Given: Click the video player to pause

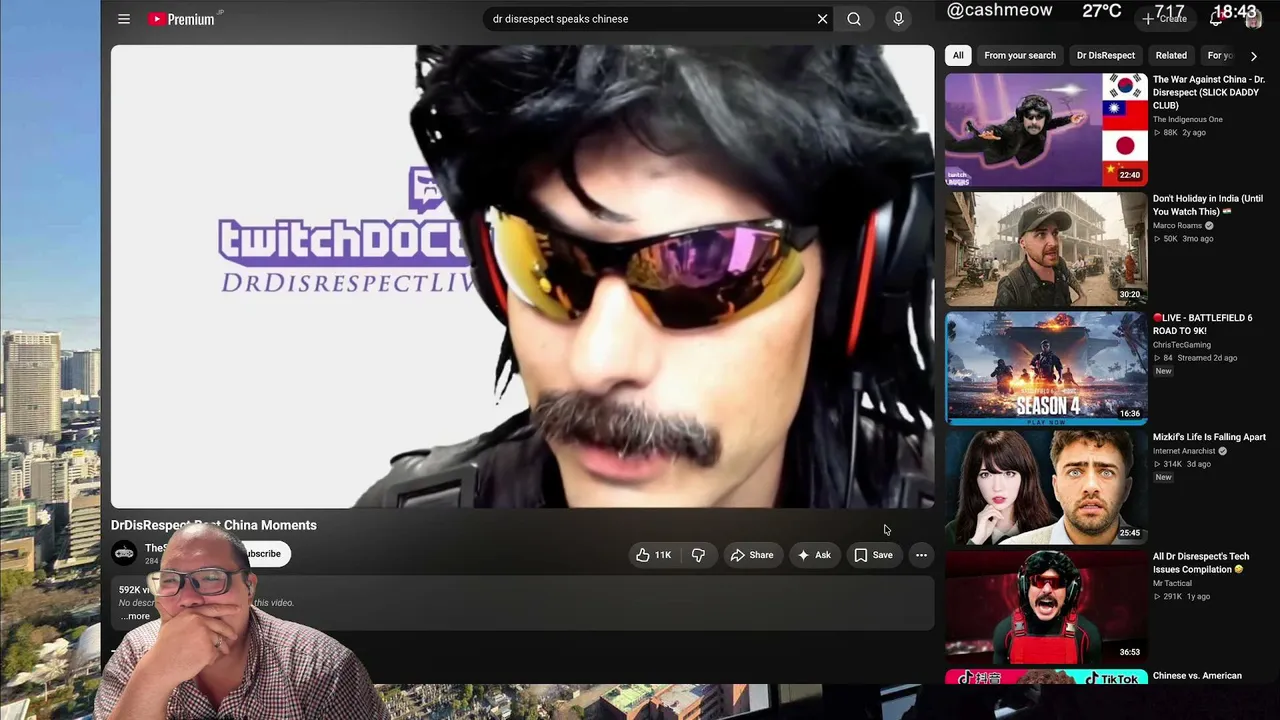Looking at the screenshot, I should [x=523, y=276].
